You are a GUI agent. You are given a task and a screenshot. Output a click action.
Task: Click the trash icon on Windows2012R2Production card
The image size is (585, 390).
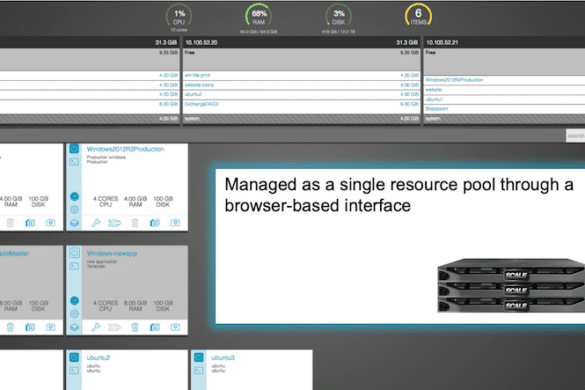click(x=135, y=223)
